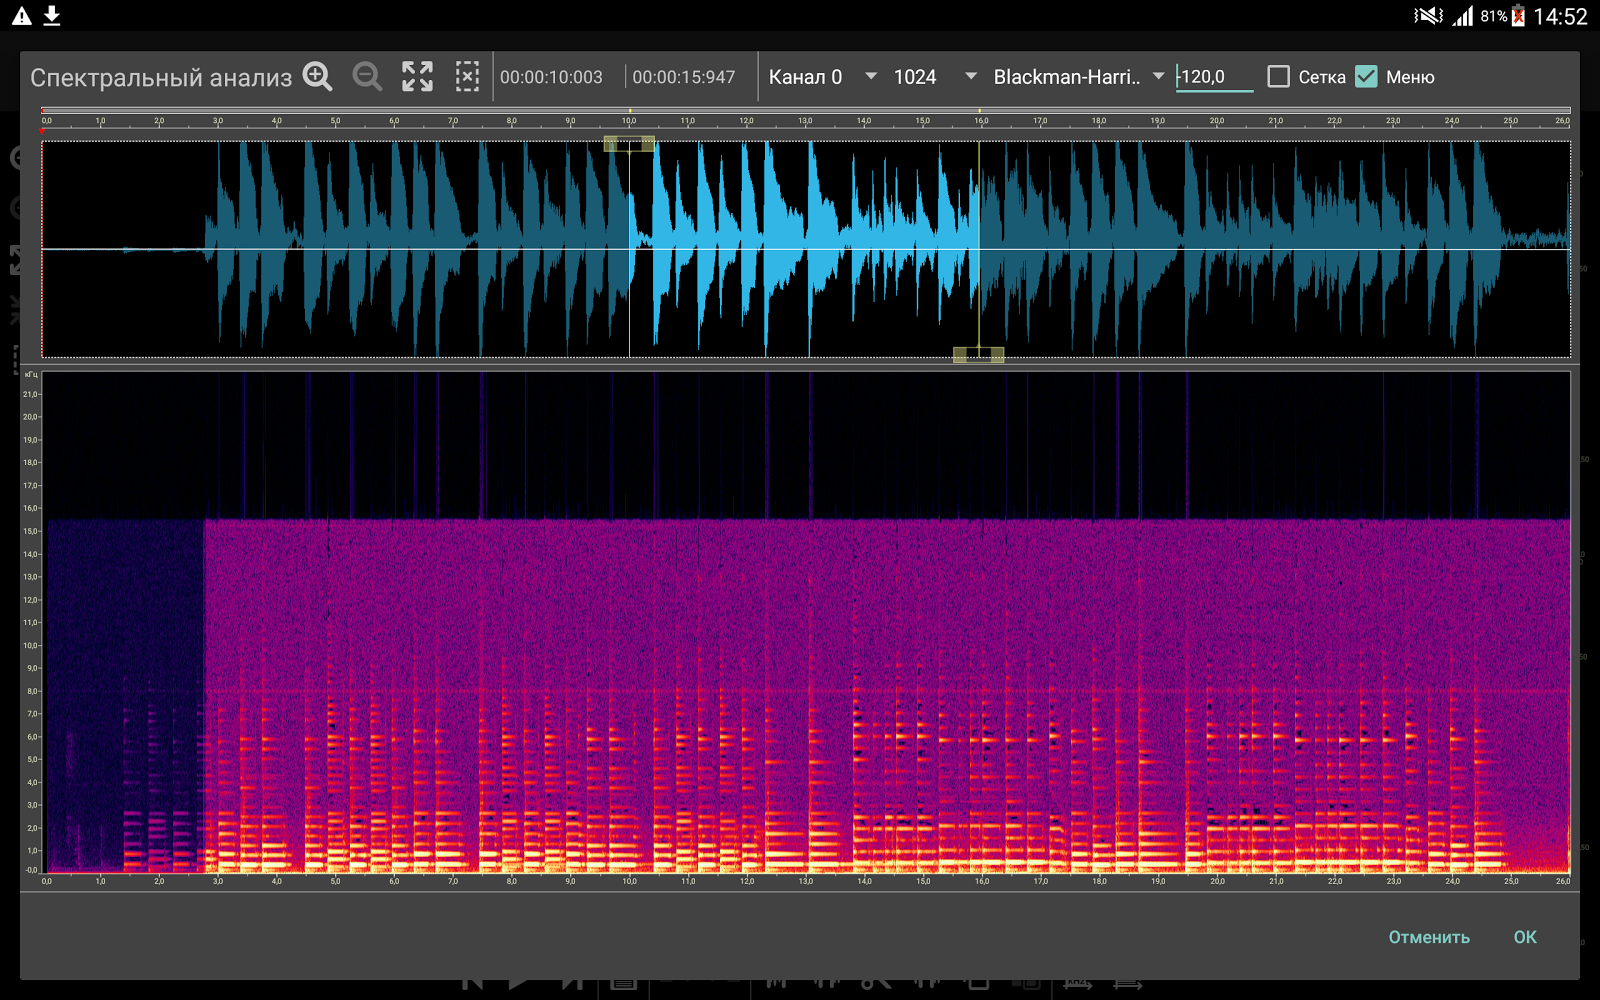
Task: Enable the Сетка grid checkbox
Action: [1278, 77]
